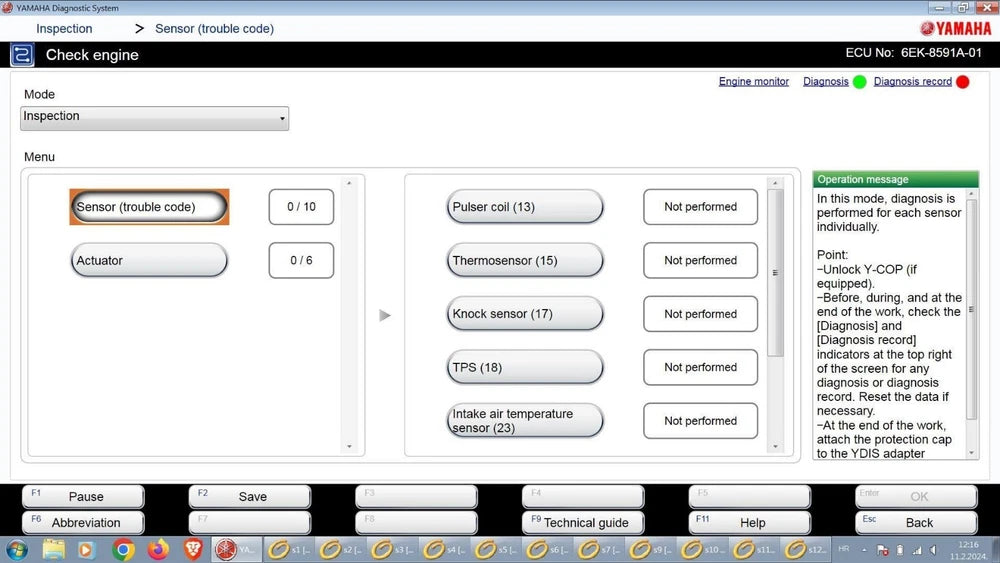Open taskbar window s4
This screenshot has width=1000, height=563.
(x=443, y=549)
